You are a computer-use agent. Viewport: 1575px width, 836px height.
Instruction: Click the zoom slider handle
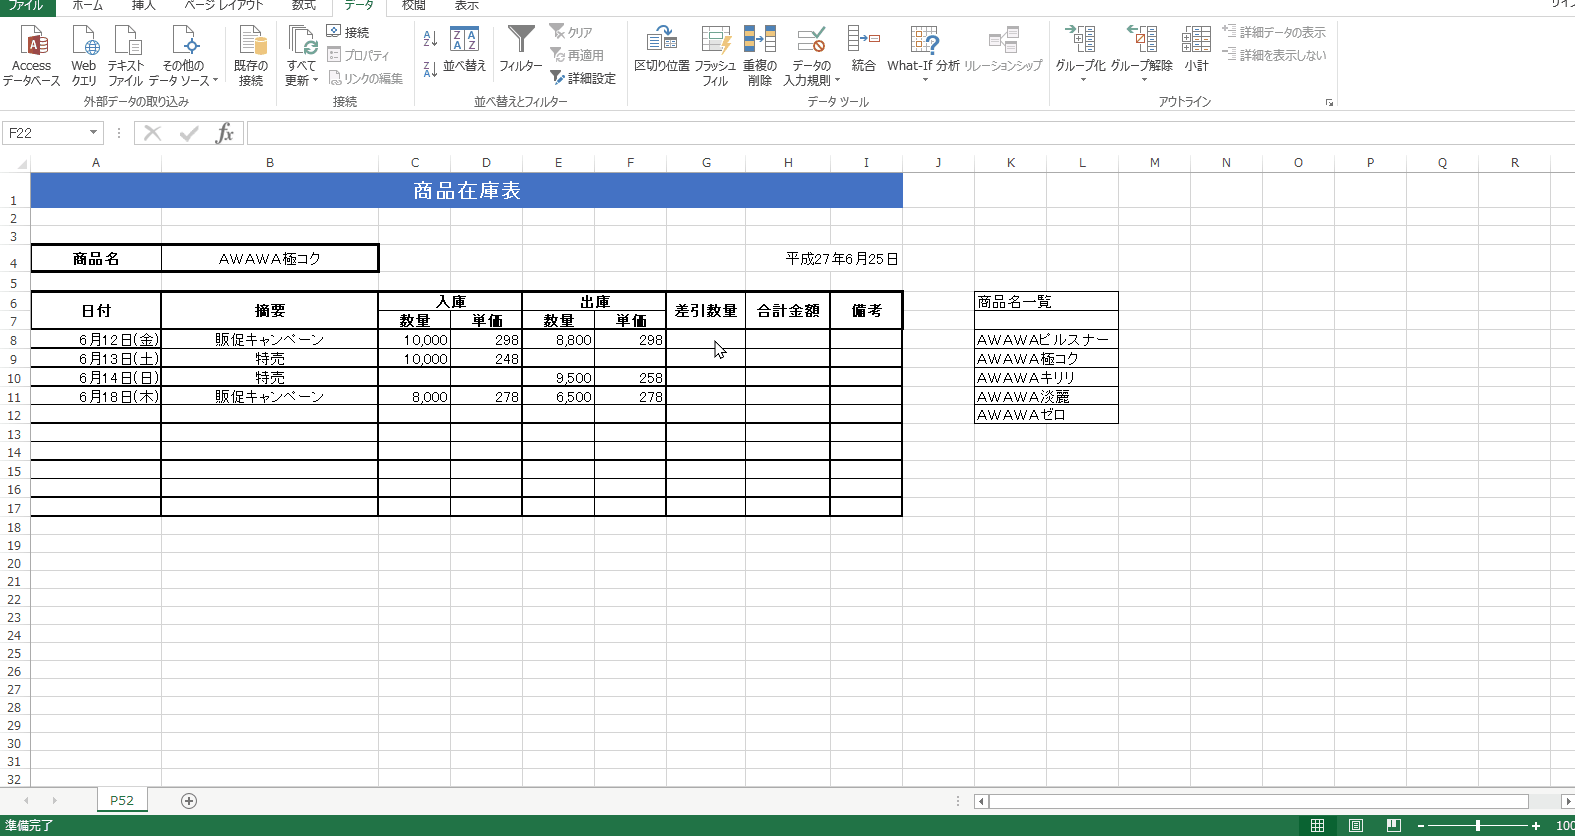pos(1477,825)
